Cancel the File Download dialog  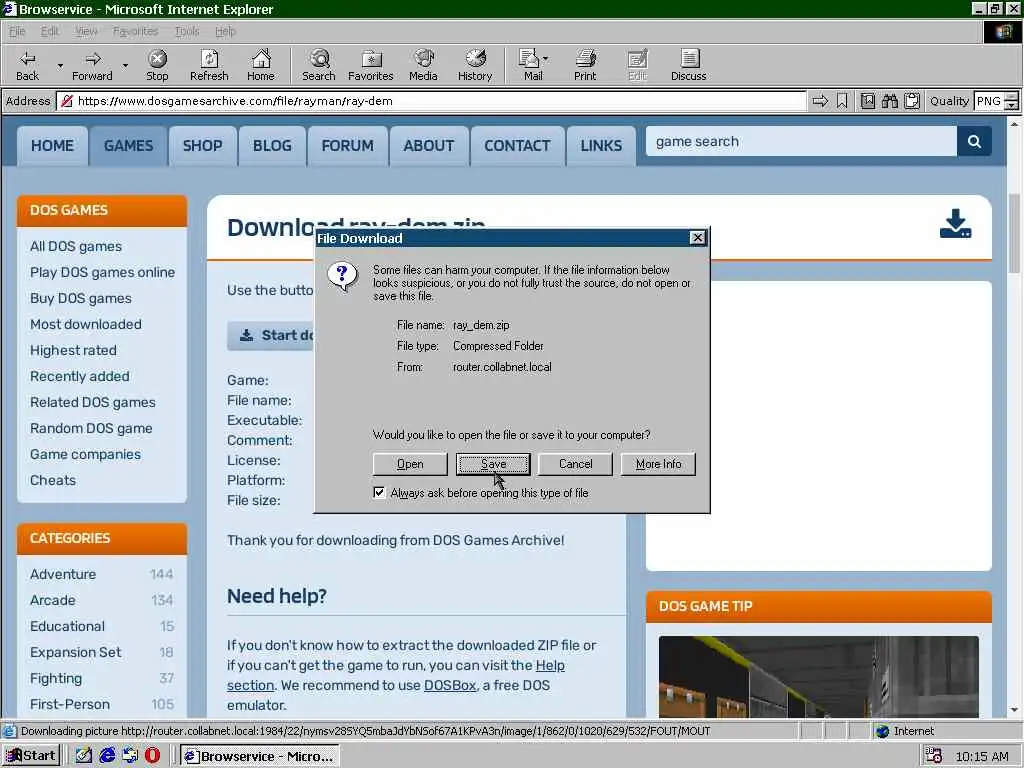(575, 464)
